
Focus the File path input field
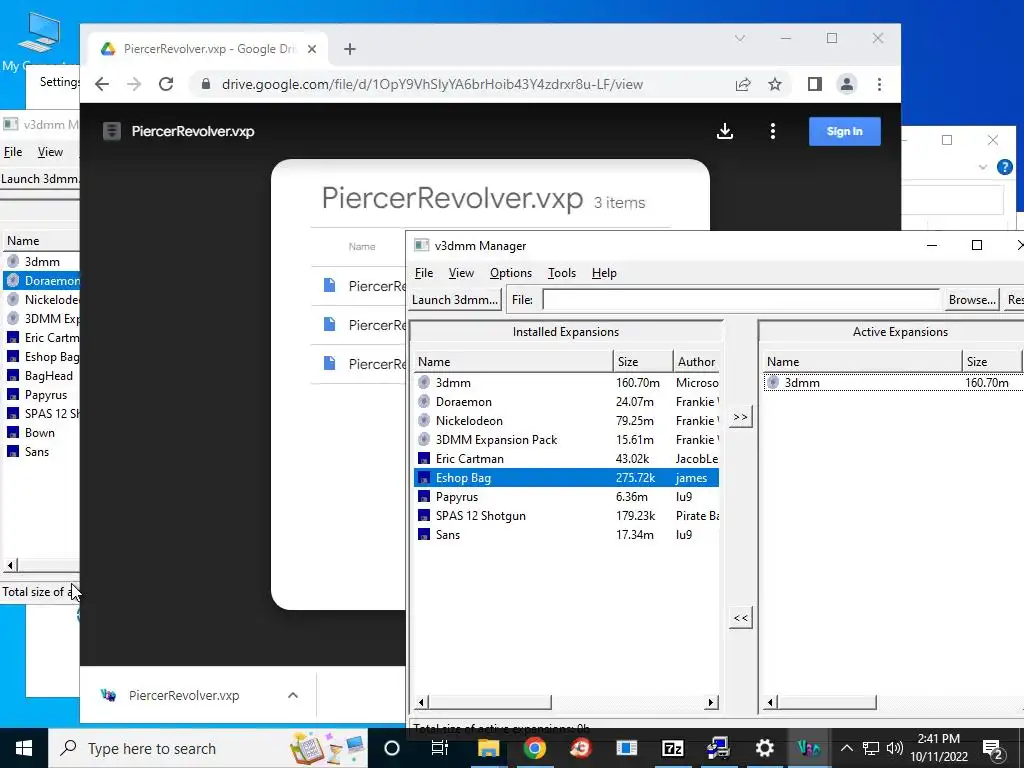741,300
